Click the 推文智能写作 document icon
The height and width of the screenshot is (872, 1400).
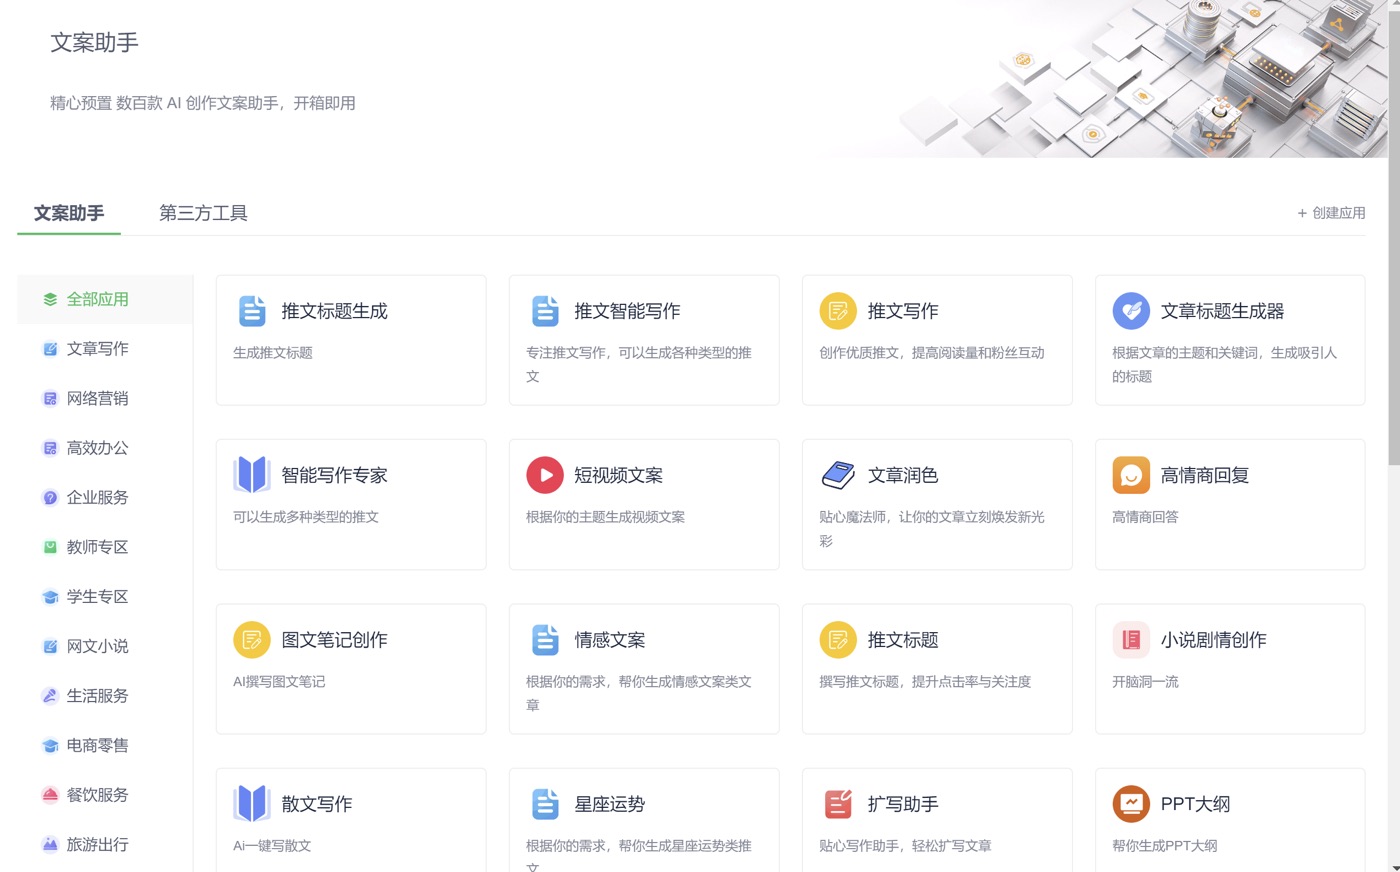click(545, 311)
